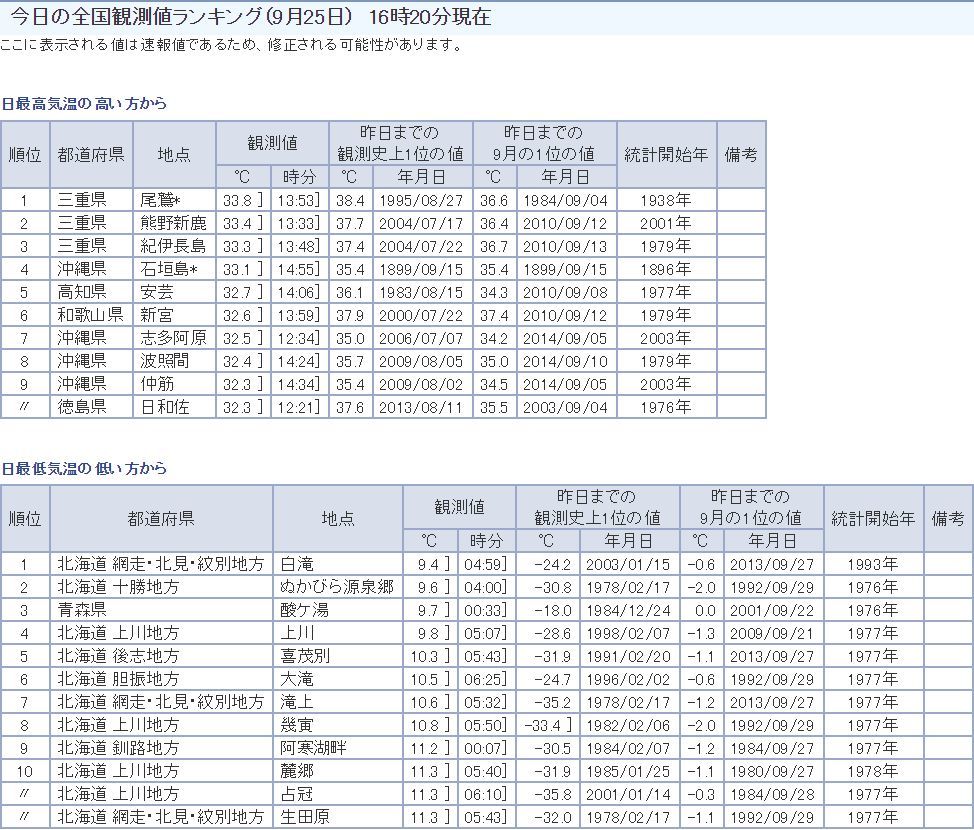Click the '喜茂別' station cell
974x830 pixels.
point(338,656)
